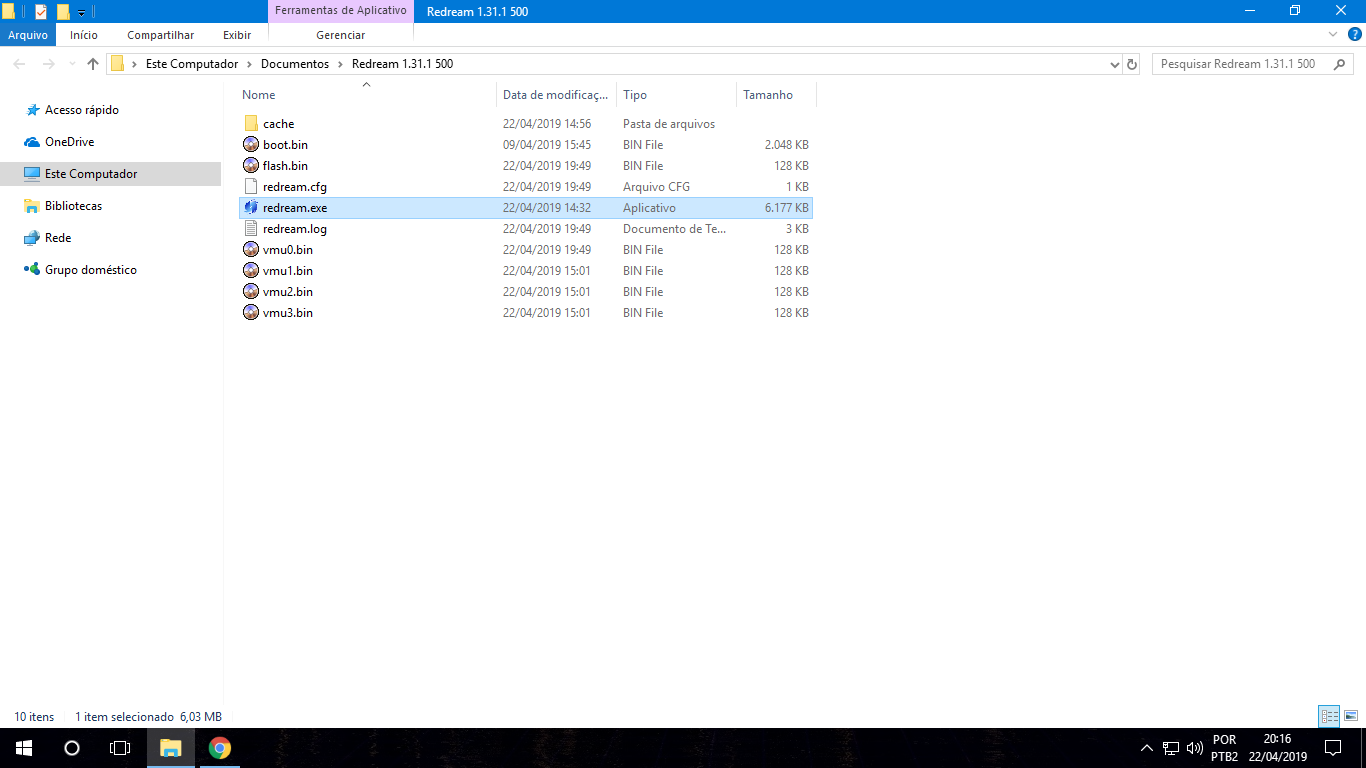Show hidden system tray icons
The width and height of the screenshot is (1366, 768).
click(x=1147, y=748)
